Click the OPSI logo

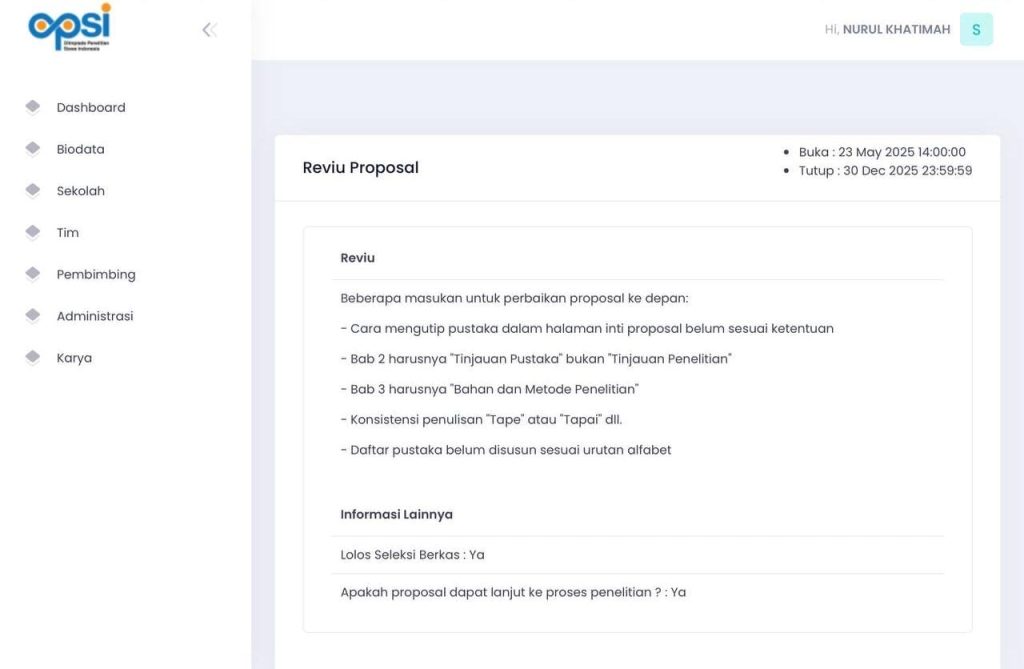point(69,28)
